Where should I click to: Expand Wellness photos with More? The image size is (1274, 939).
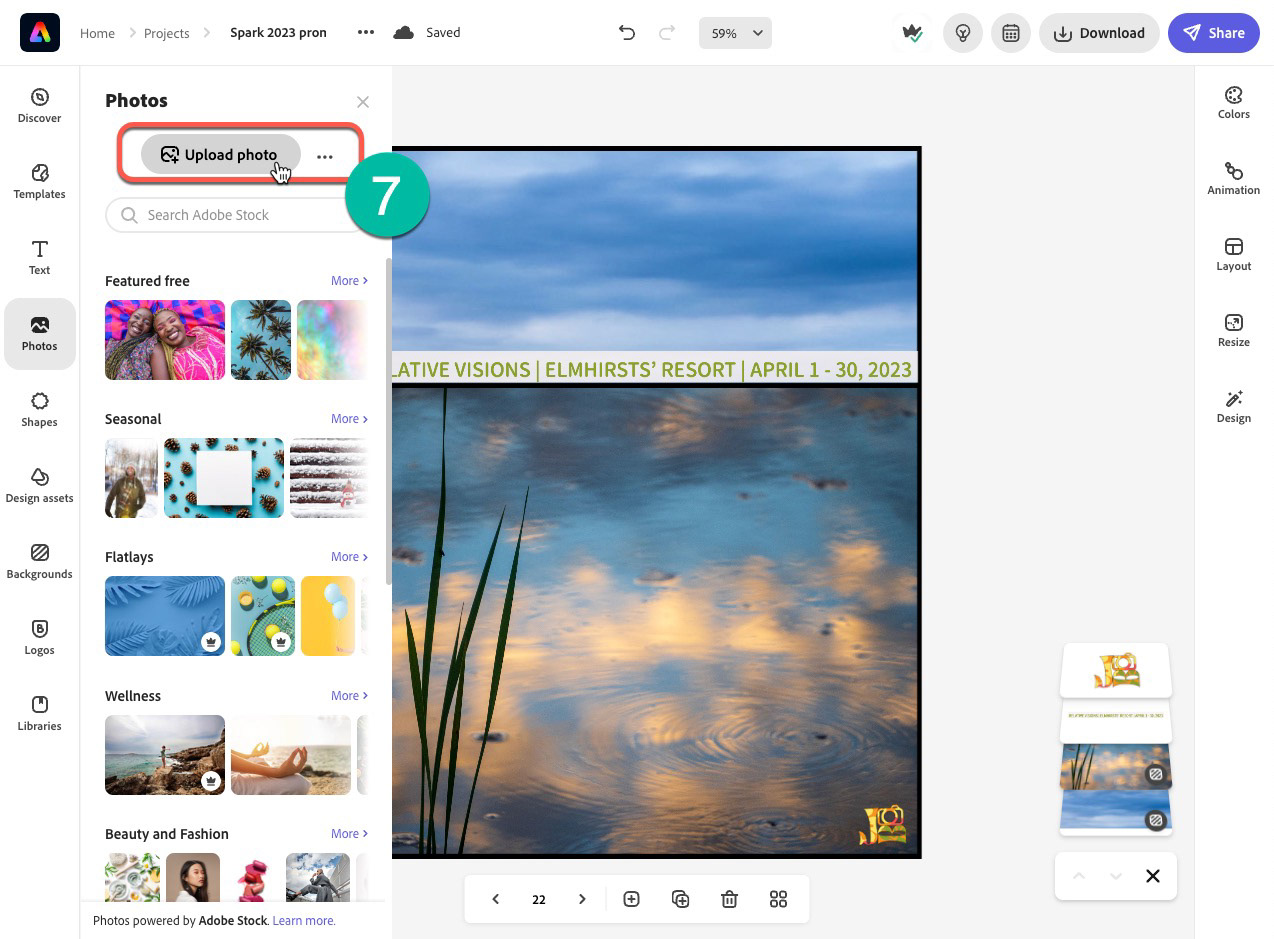[x=349, y=696]
